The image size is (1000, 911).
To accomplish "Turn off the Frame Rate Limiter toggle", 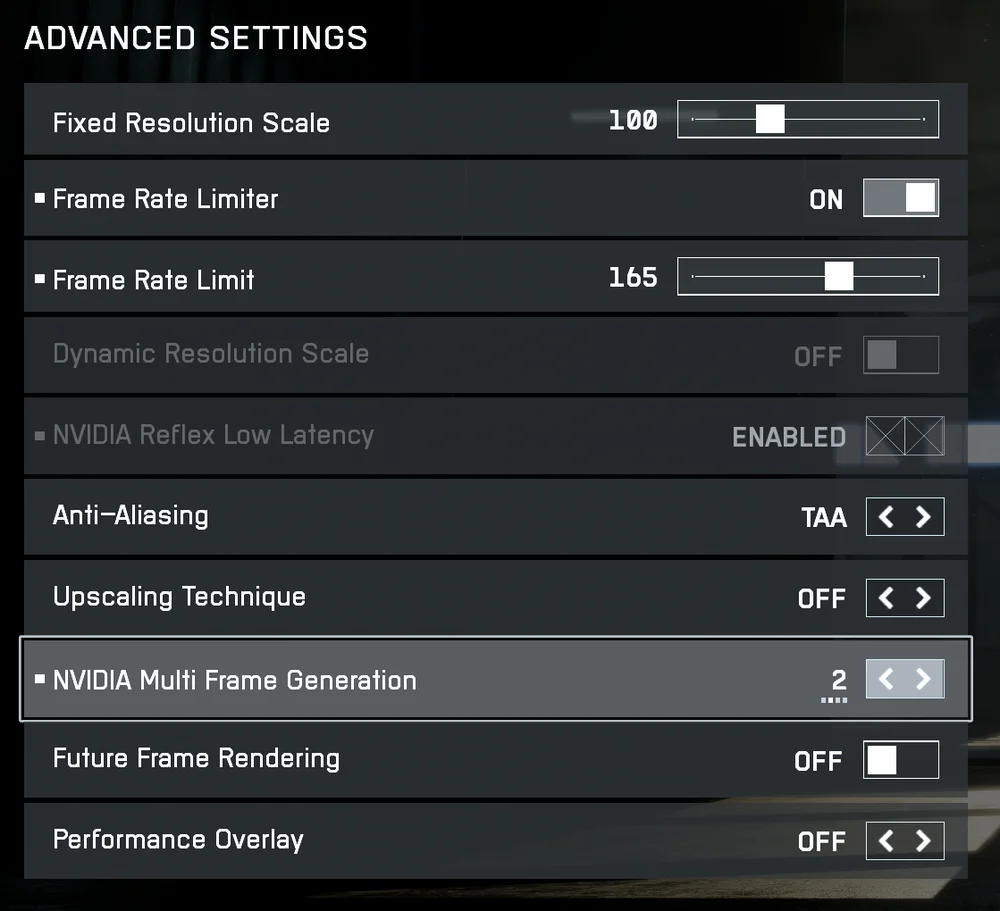I will click(901, 198).
